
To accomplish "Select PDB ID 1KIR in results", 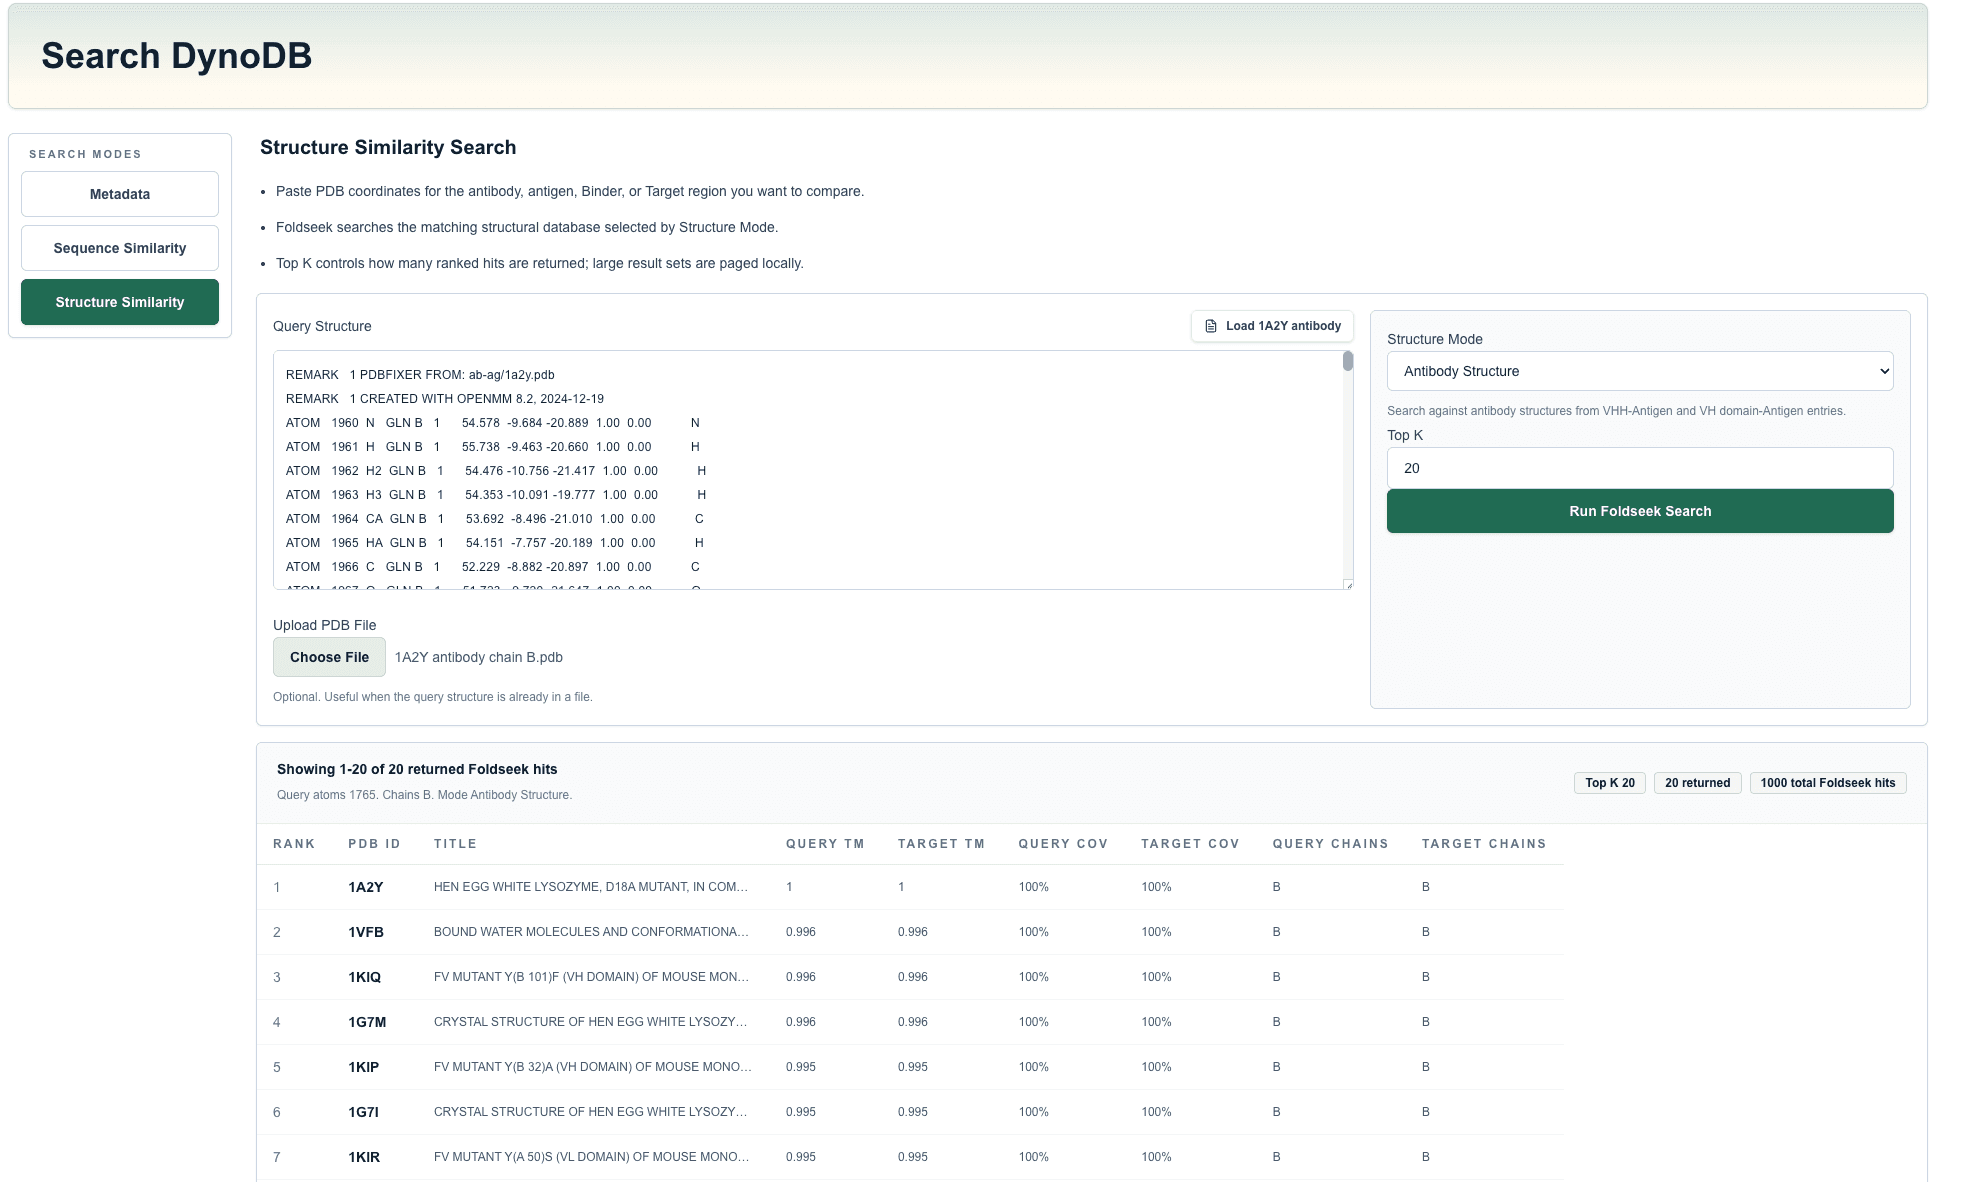I will point(364,1157).
